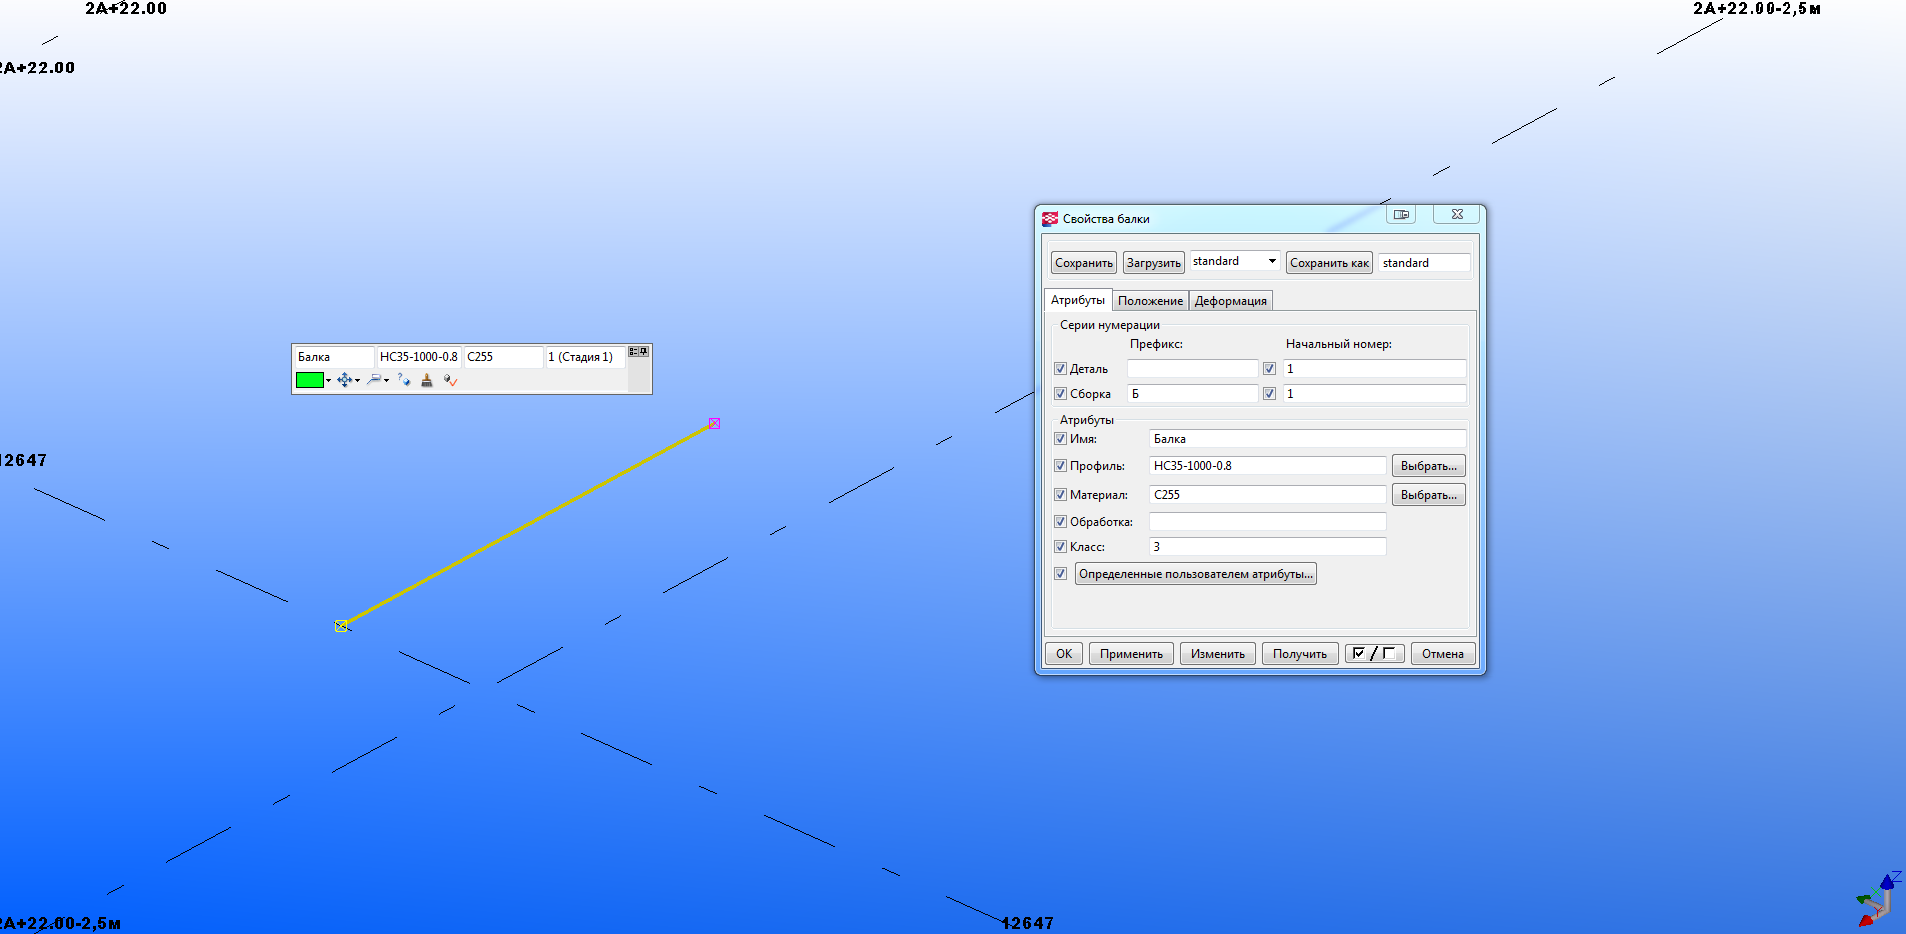The width and height of the screenshot is (1906, 934).
Task: Focus the Деталь start number field
Action: point(1375,369)
